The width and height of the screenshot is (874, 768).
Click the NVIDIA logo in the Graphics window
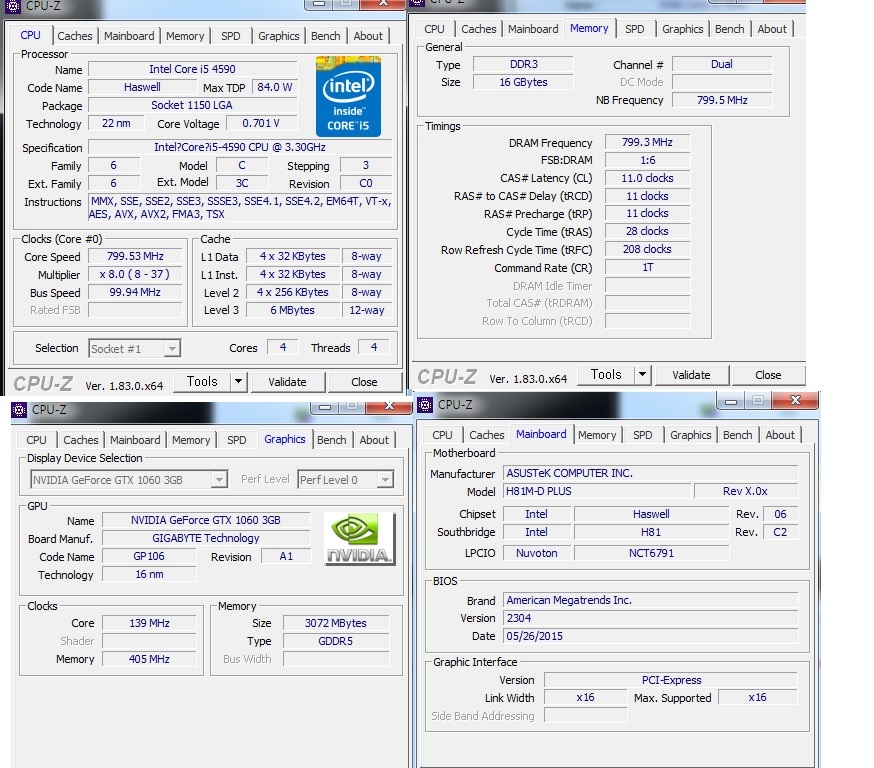click(x=360, y=539)
